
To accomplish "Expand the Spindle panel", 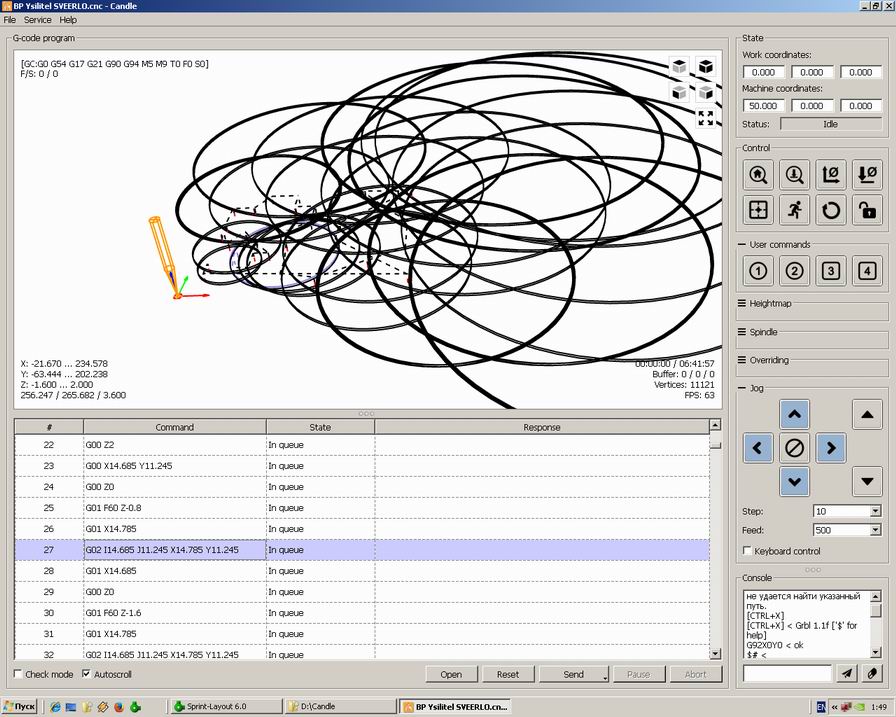I will click(742, 332).
